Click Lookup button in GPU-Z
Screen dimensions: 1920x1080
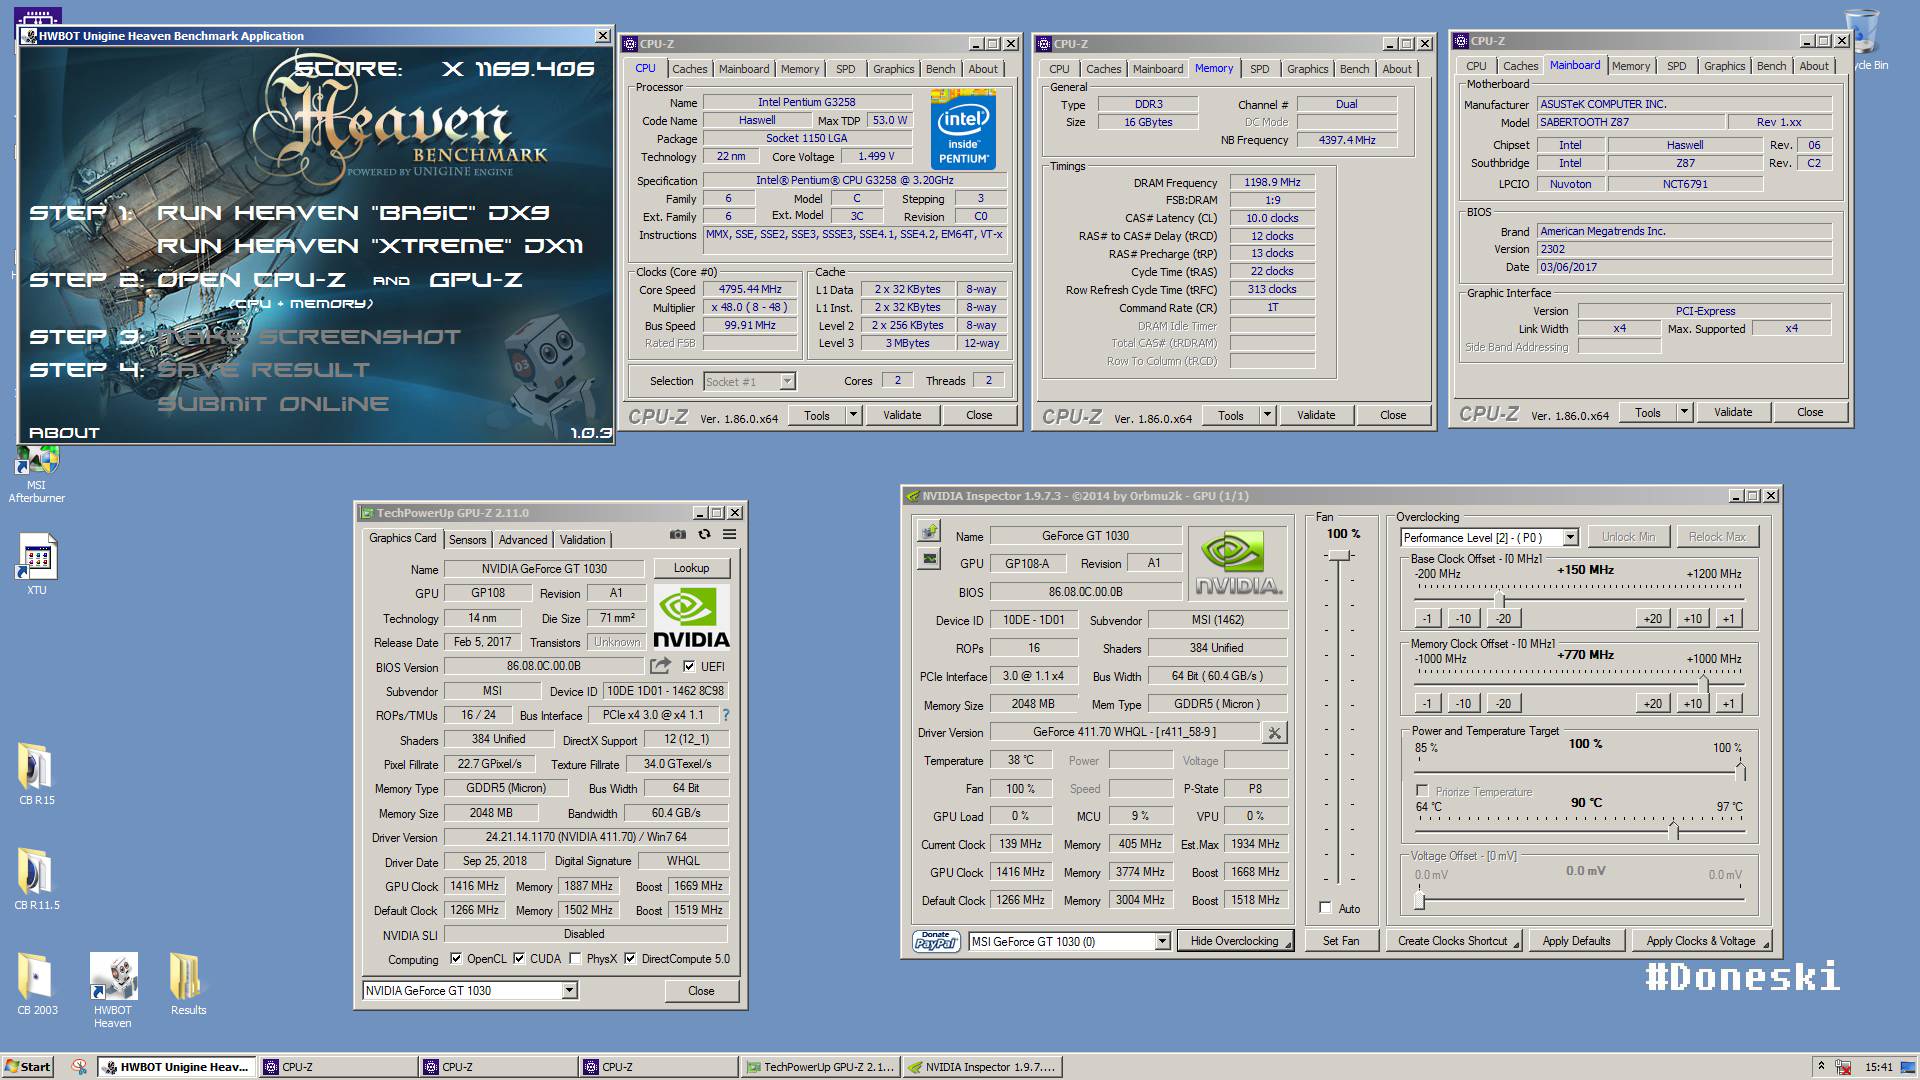click(691, 568)
